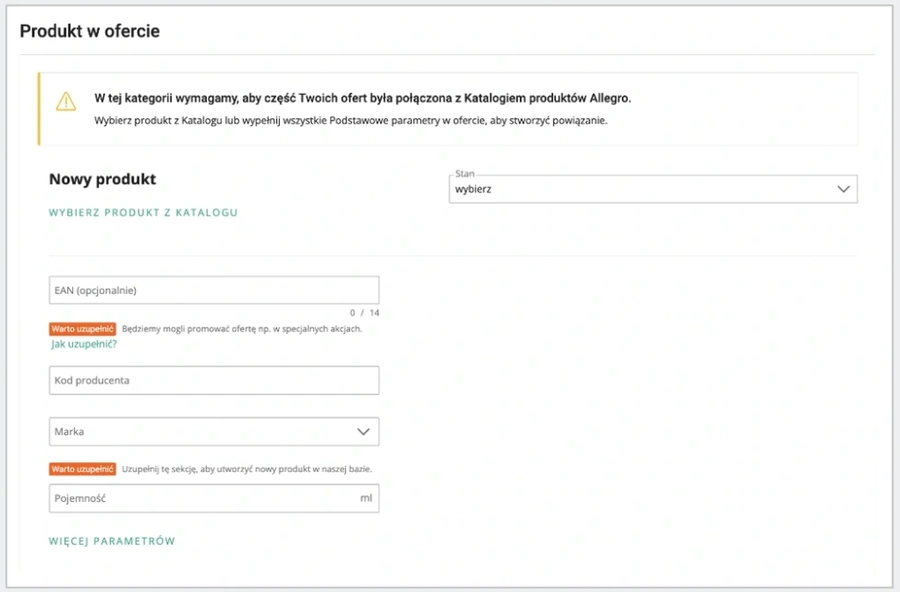Click the Warto uzupełnić badge below Marka
The width and height of the screenshot is (900, 592).
[x=83, y=469]
